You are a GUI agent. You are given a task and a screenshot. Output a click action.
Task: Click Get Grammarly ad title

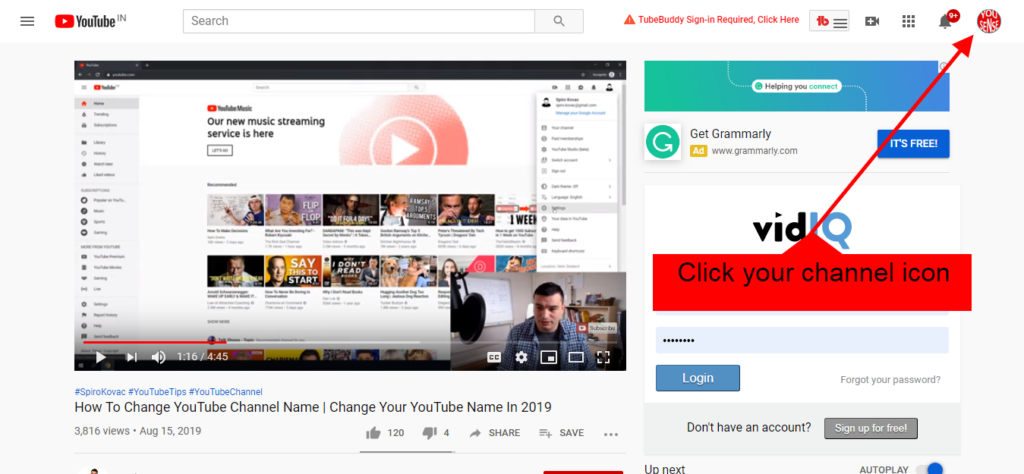(730, 134)
